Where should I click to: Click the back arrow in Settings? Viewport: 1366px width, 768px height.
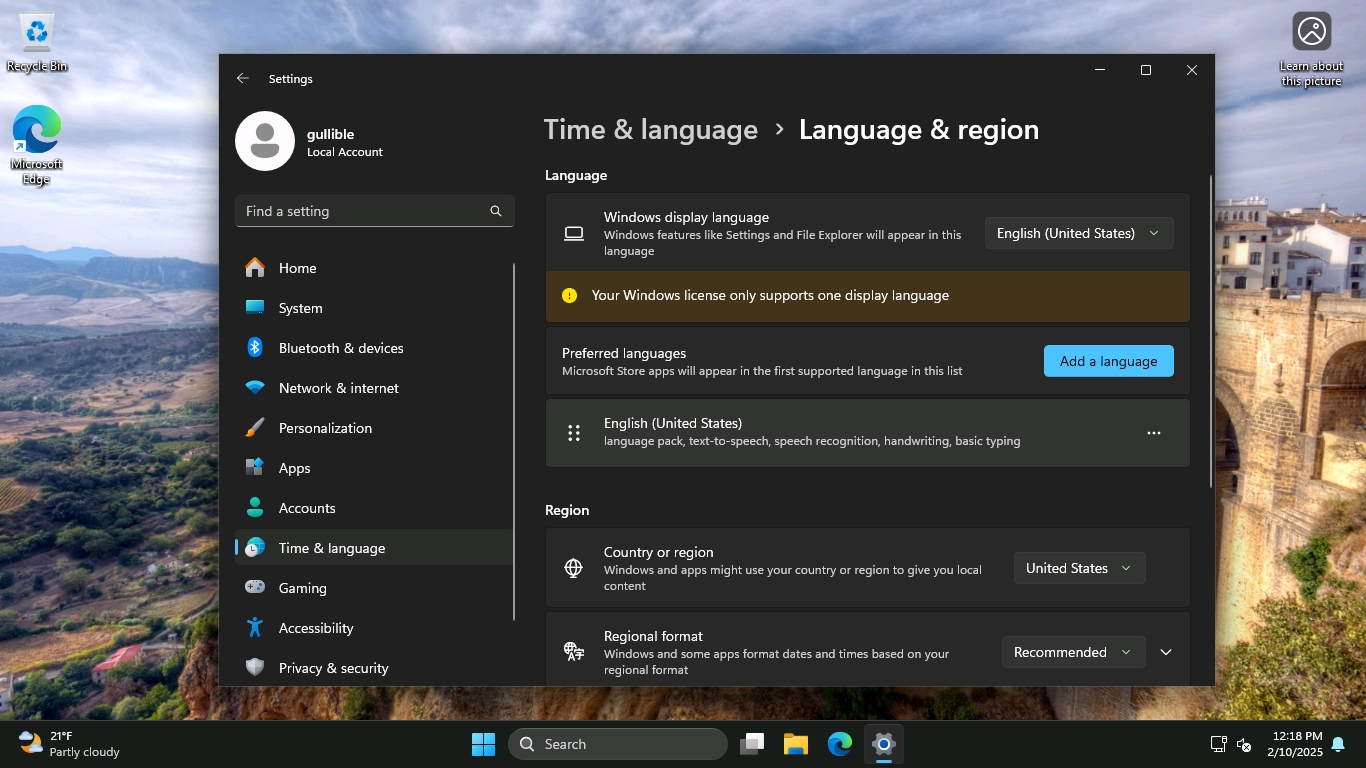point(243,78)
